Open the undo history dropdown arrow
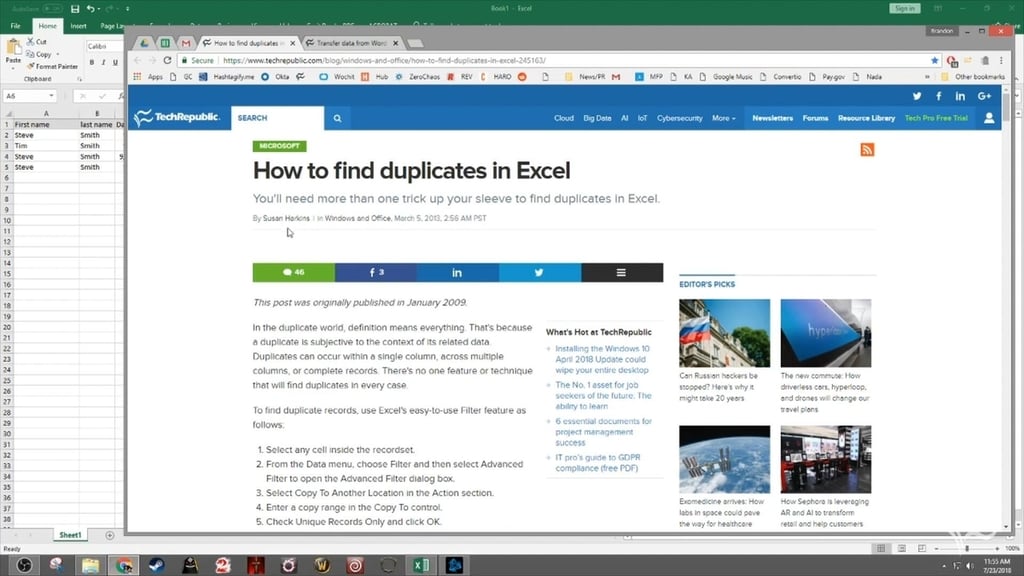This screenshot has width=1024, height=576. 99,8
